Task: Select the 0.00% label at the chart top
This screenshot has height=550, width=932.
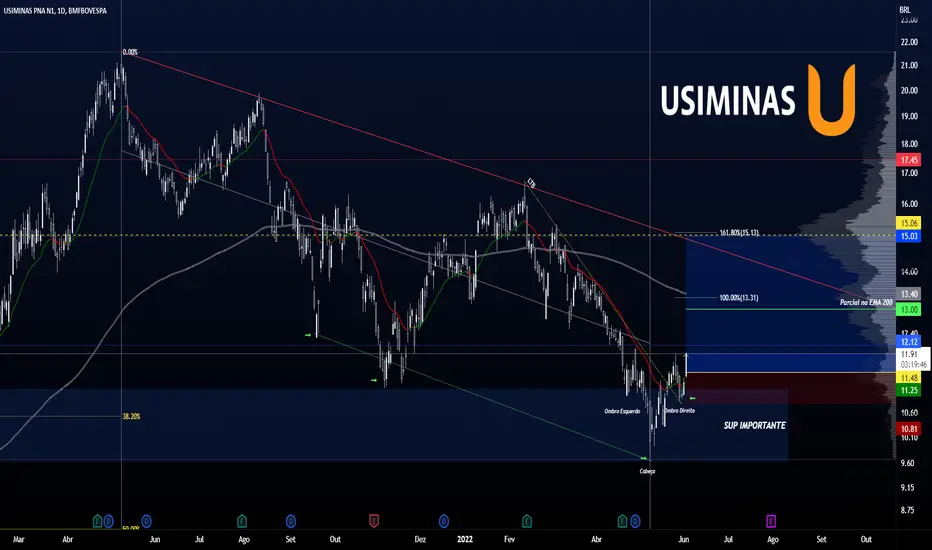Action: 130,52
